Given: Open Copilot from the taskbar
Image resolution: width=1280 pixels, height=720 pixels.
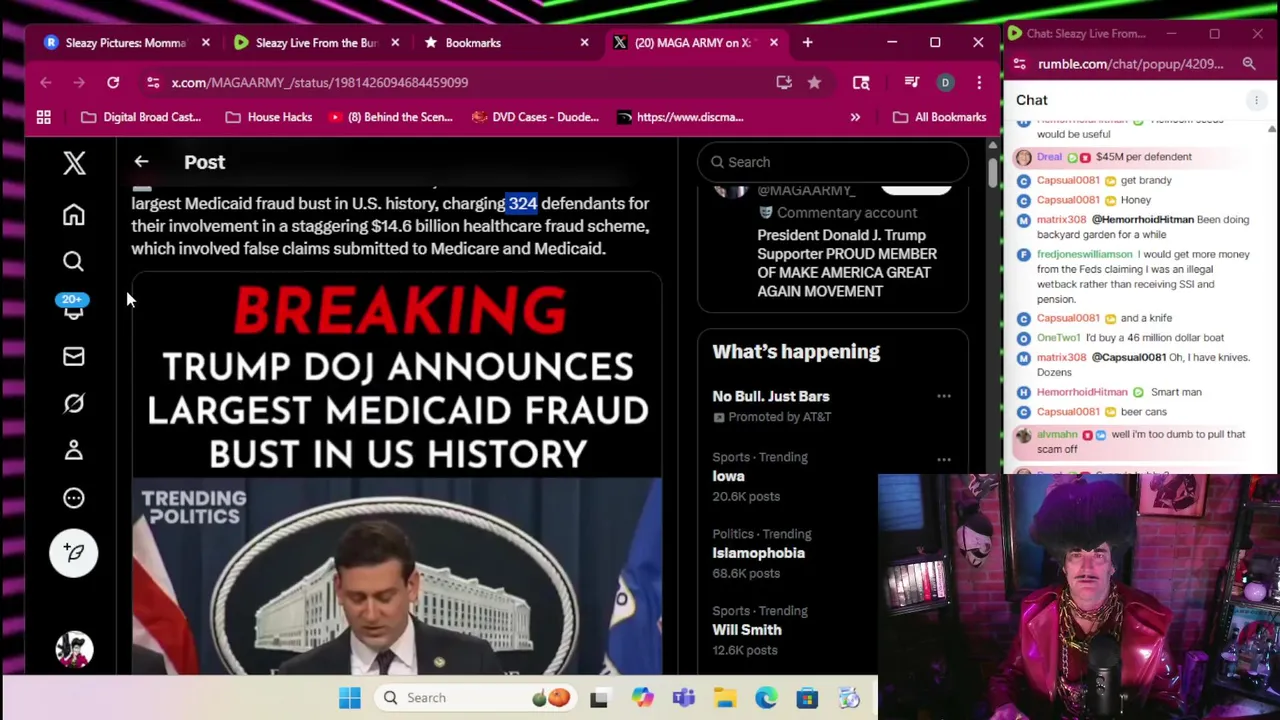Looking at the screenshot, I should (x=641, y=698).
